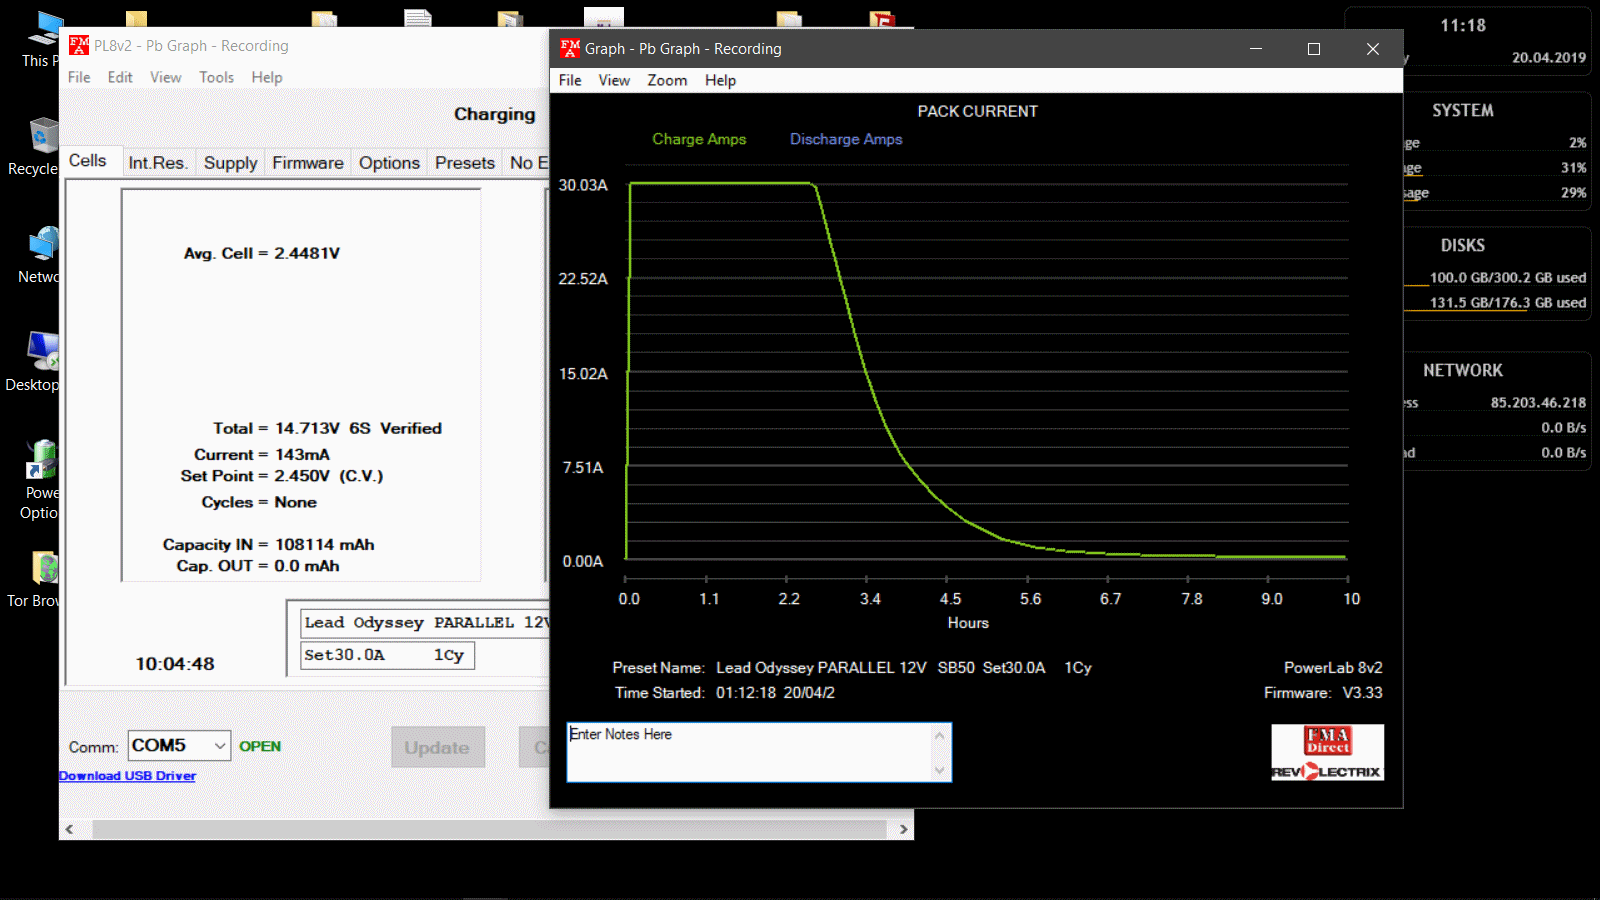
Task: Click the Charge Amps legend label
Action: 699,140
